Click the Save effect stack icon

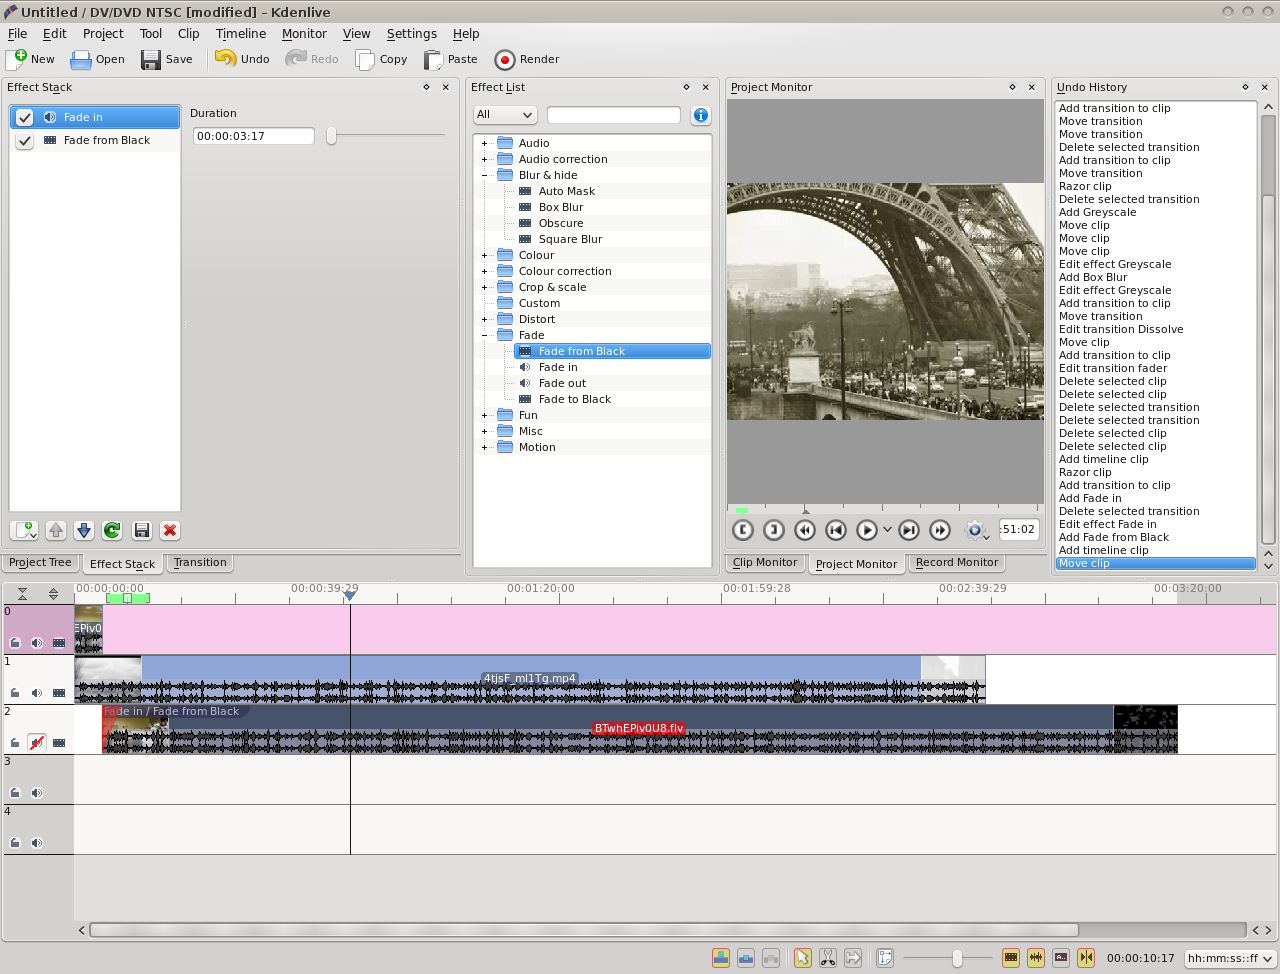click(142, 530)
